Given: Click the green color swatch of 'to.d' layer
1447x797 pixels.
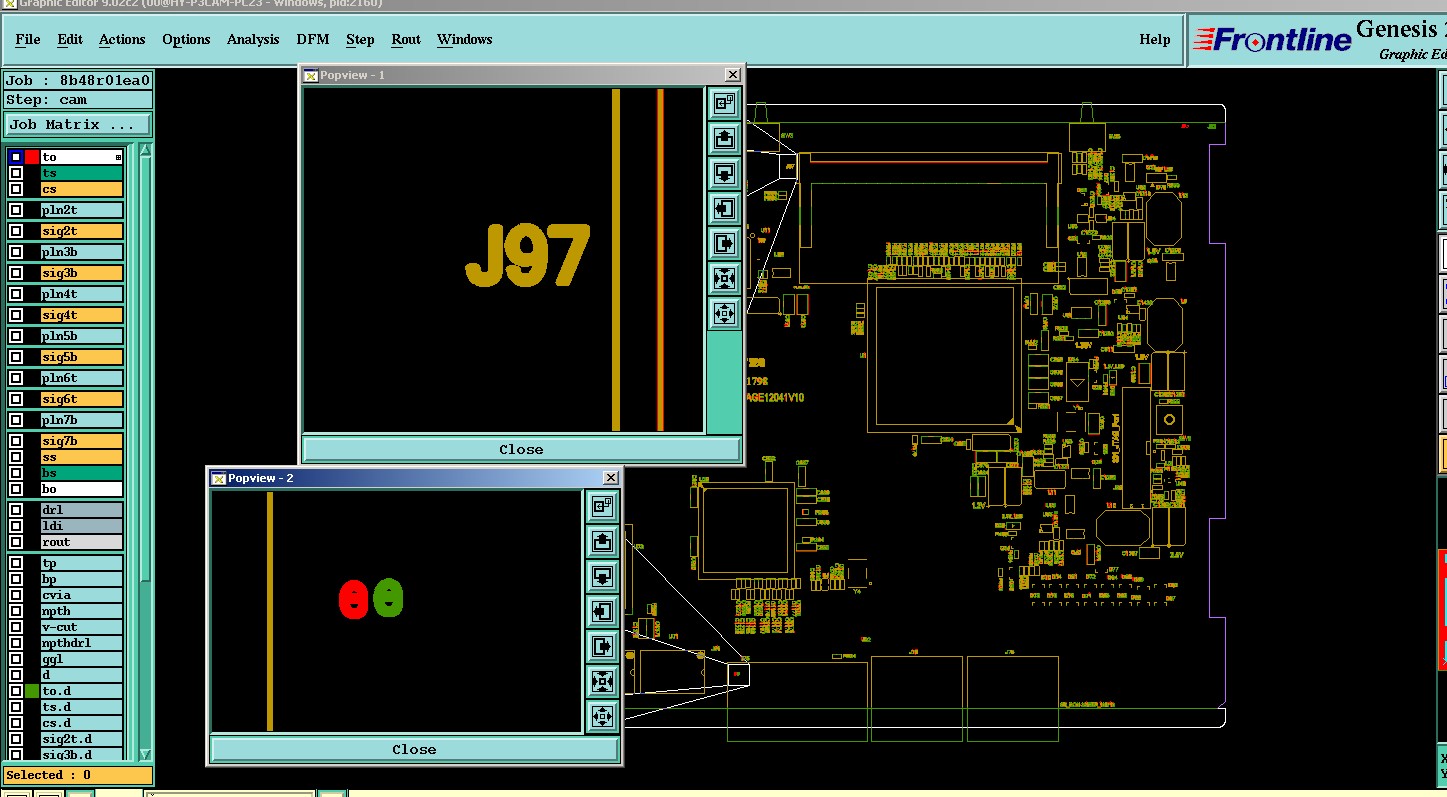Looking at the screenshot, I should click(x=32, y=691).
